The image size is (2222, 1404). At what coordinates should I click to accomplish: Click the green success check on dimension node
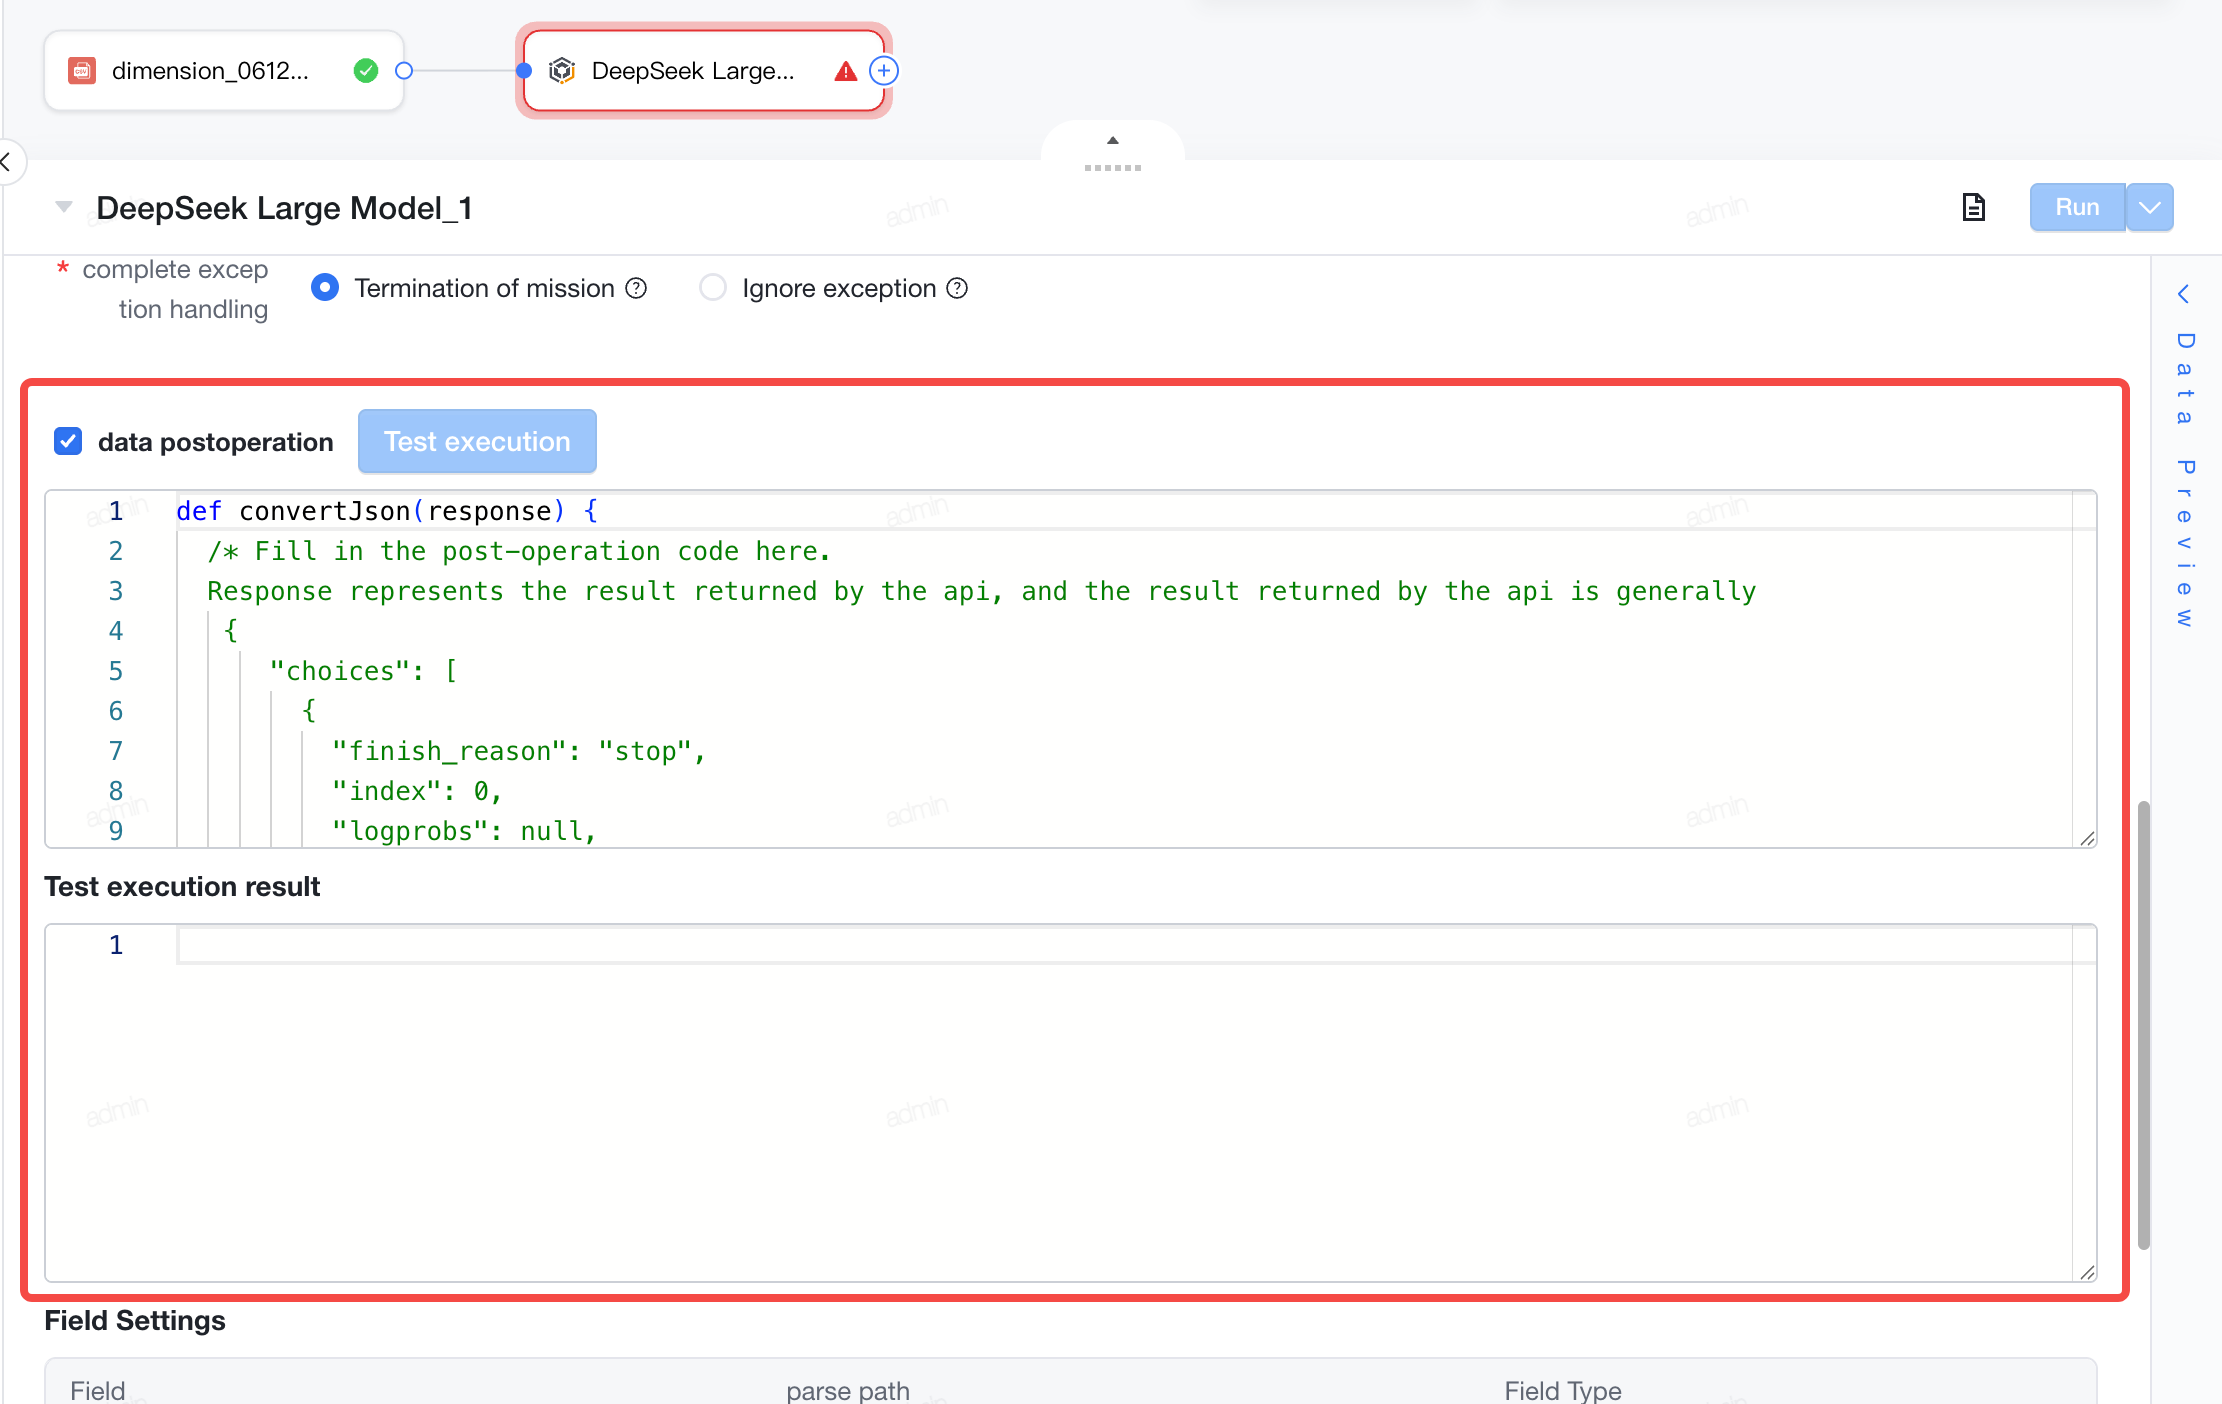point(366,71)
